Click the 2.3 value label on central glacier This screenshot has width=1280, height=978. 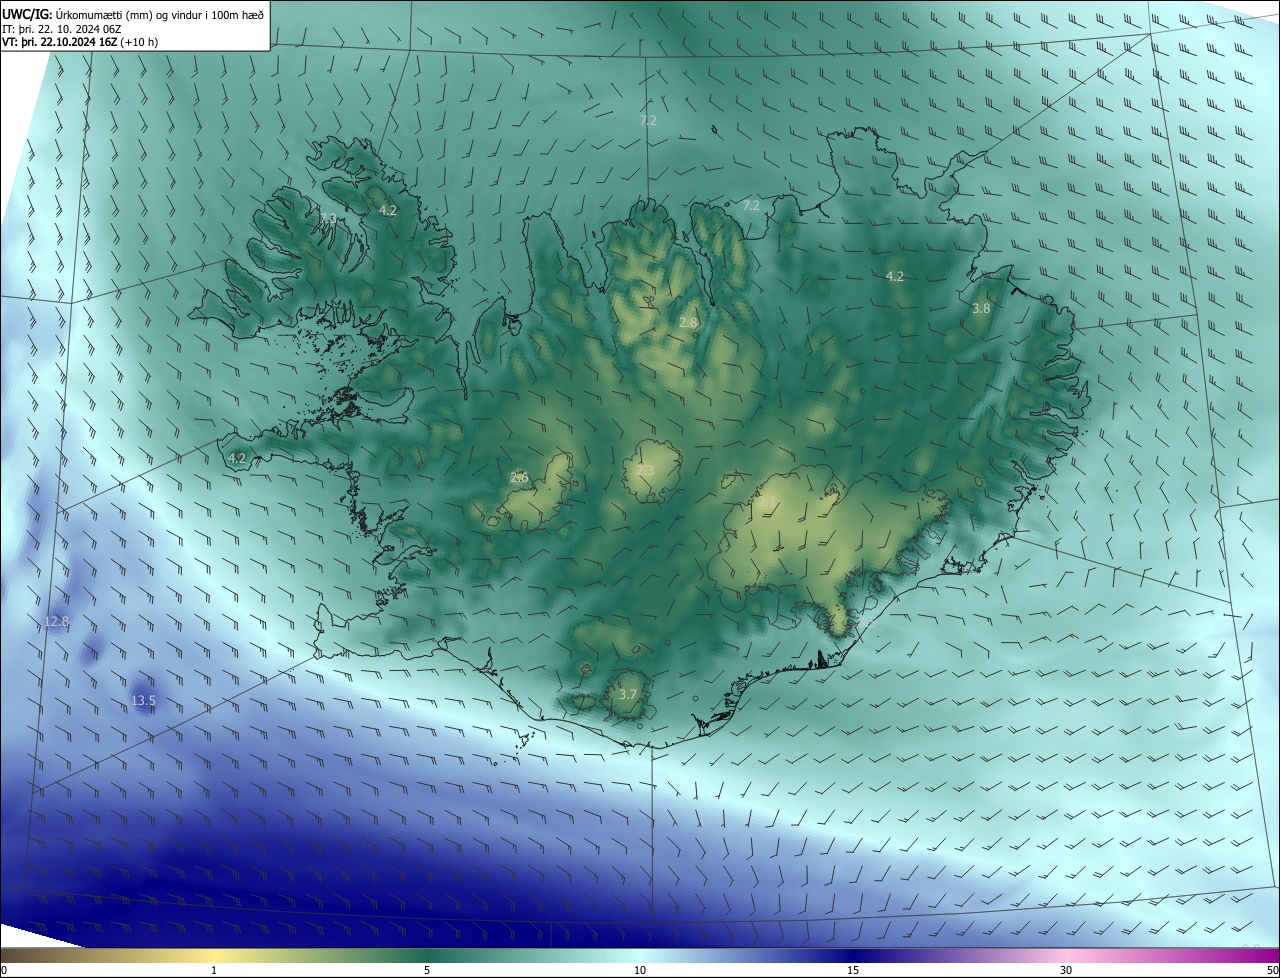tap(645, 471)
